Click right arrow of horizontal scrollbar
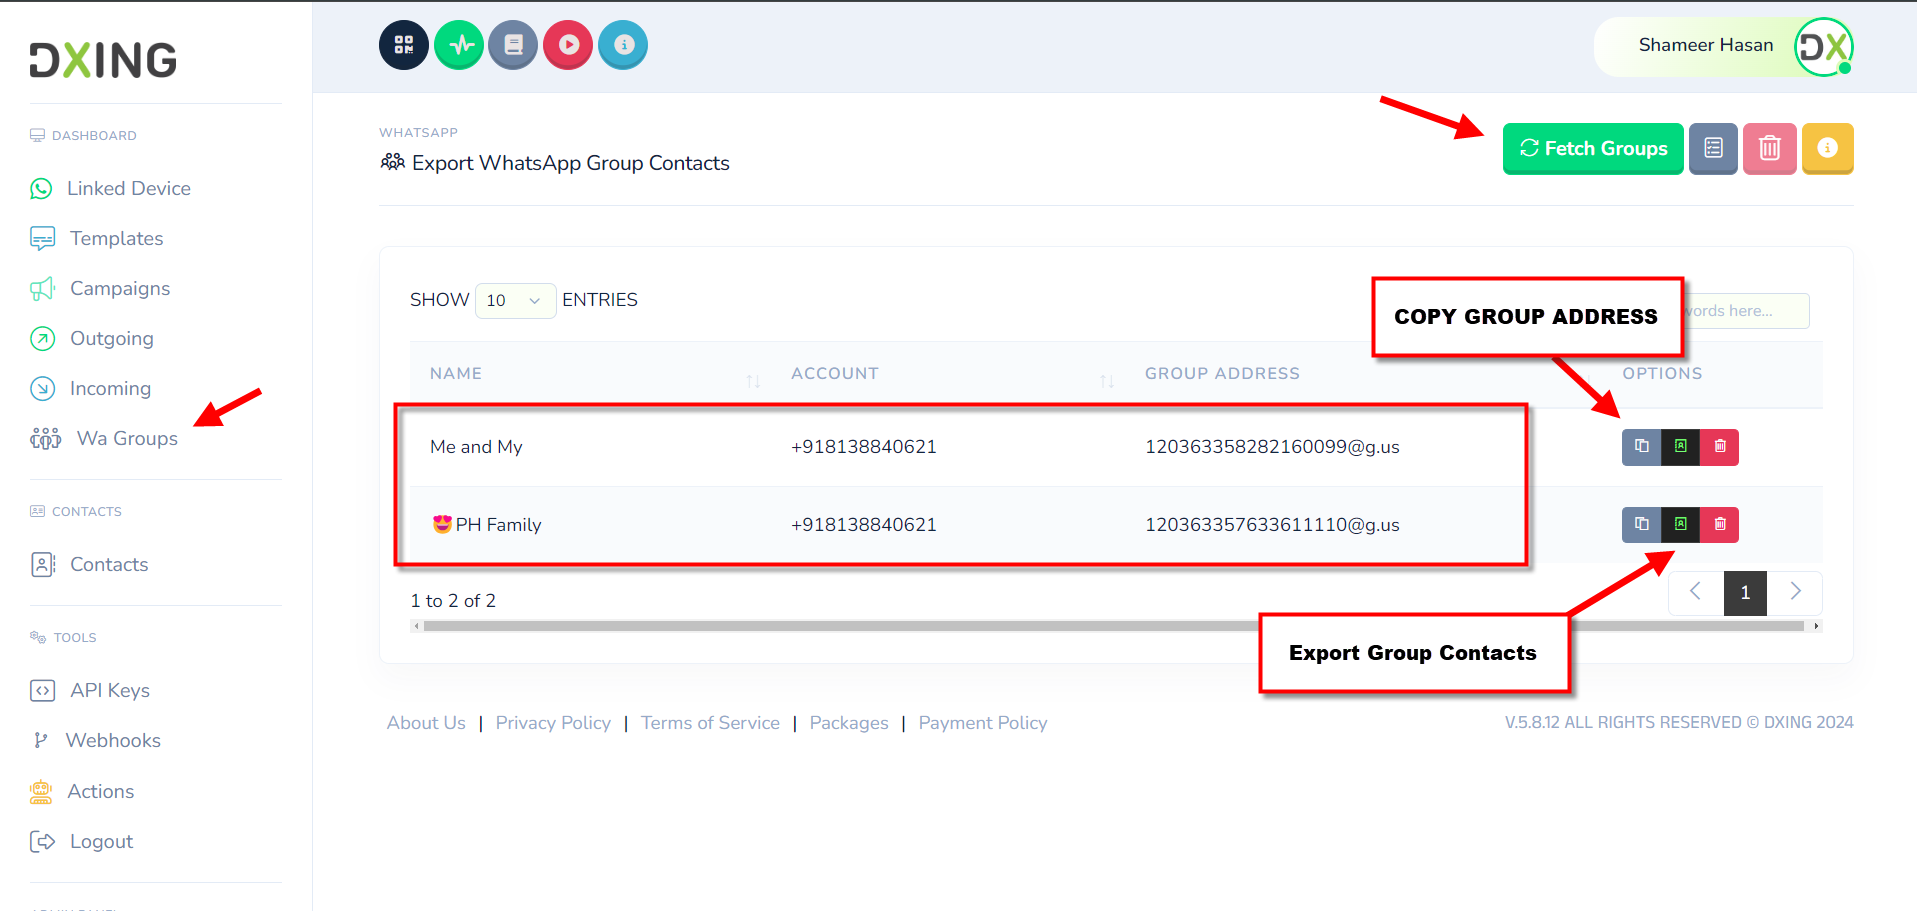Screen dimensions: 1917x911 pyautogui.click(x=1817, y=626)
